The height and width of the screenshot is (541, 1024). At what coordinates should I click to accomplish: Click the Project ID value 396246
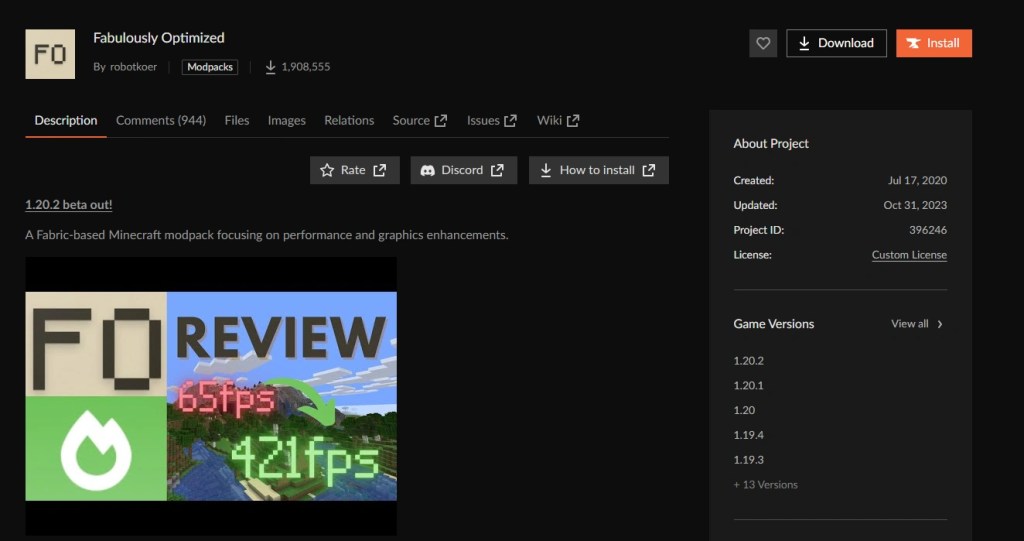928,230
